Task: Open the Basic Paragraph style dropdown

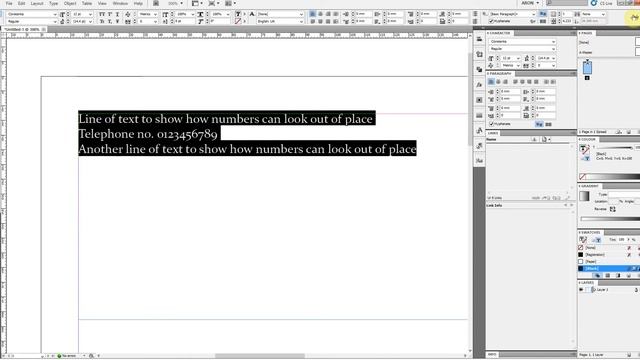Action: point(512,14)
